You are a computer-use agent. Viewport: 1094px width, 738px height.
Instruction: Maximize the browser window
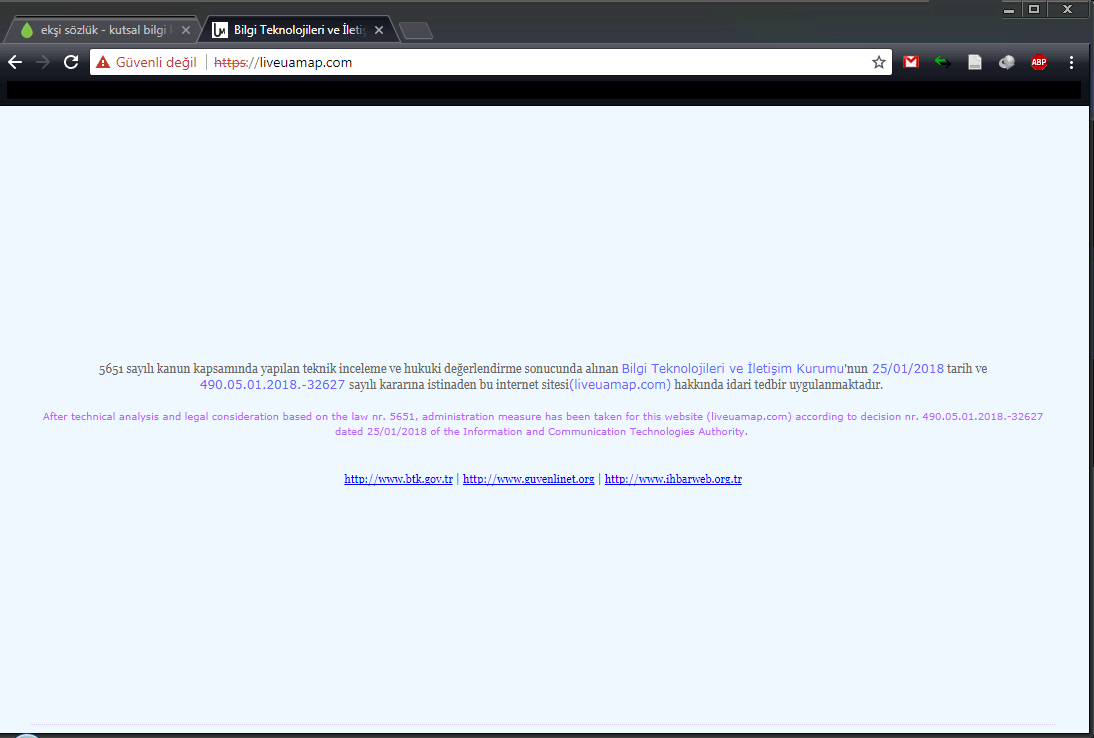coord(1034,9)
